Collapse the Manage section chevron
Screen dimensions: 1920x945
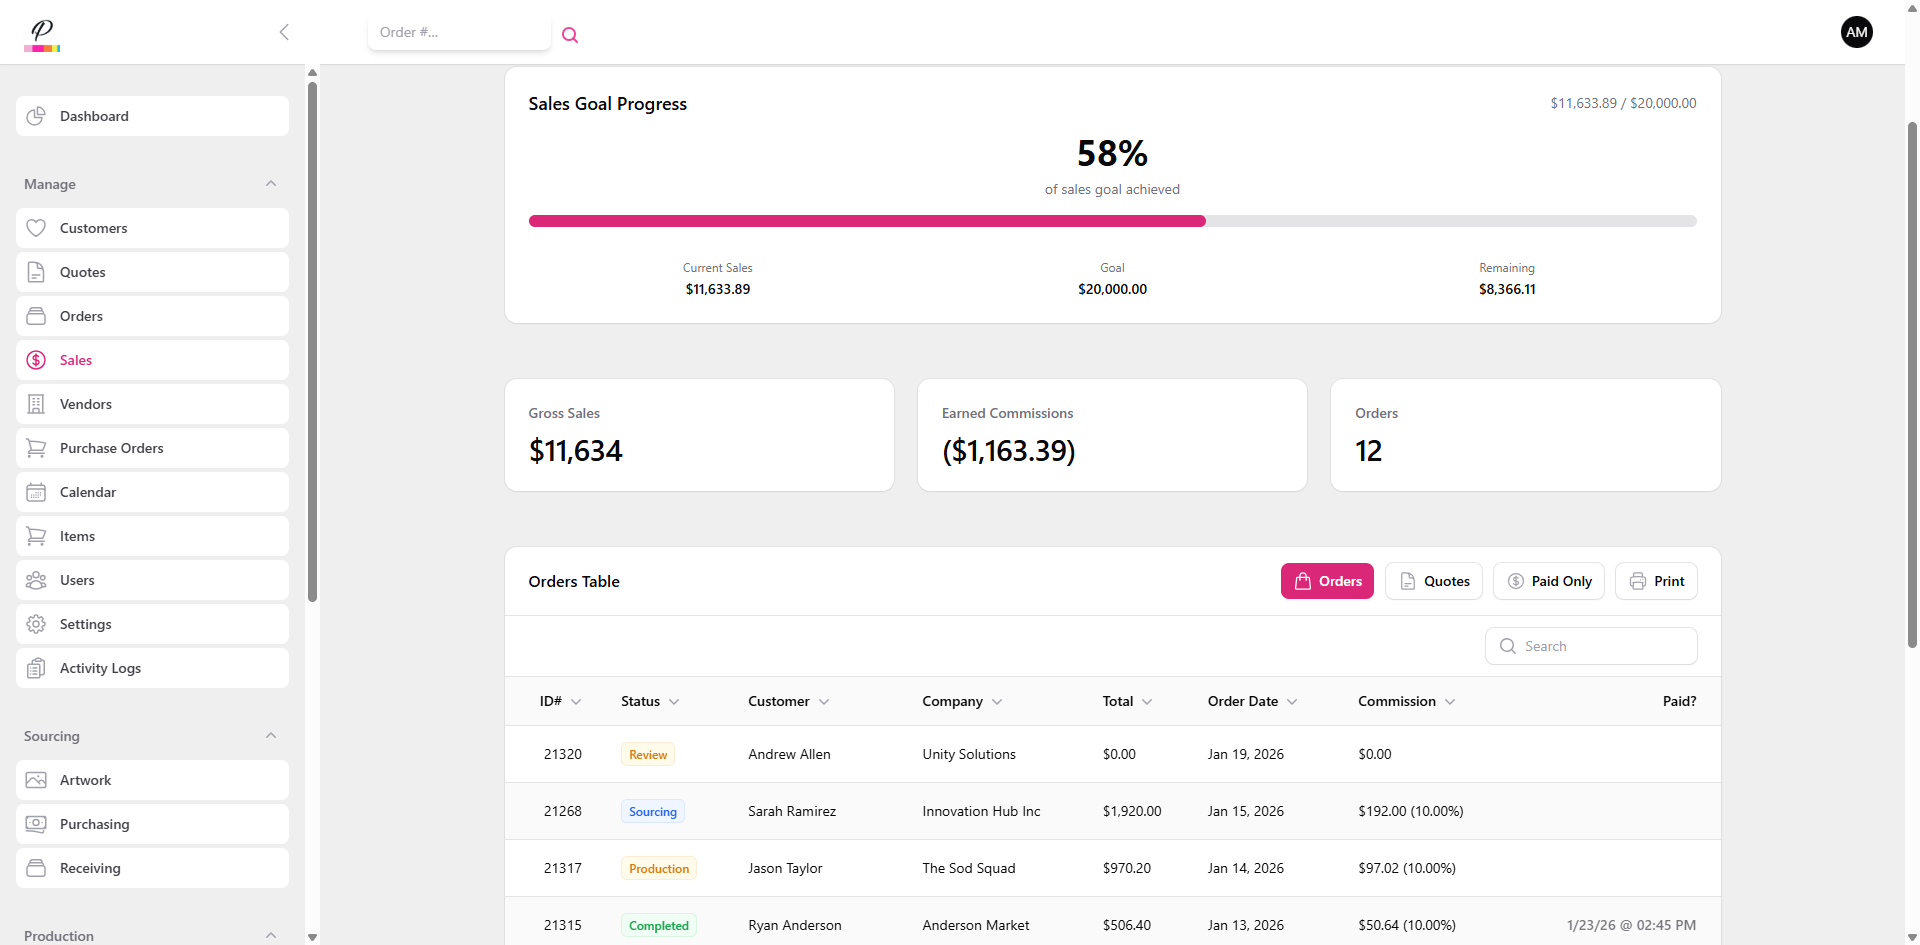point(271,184)
